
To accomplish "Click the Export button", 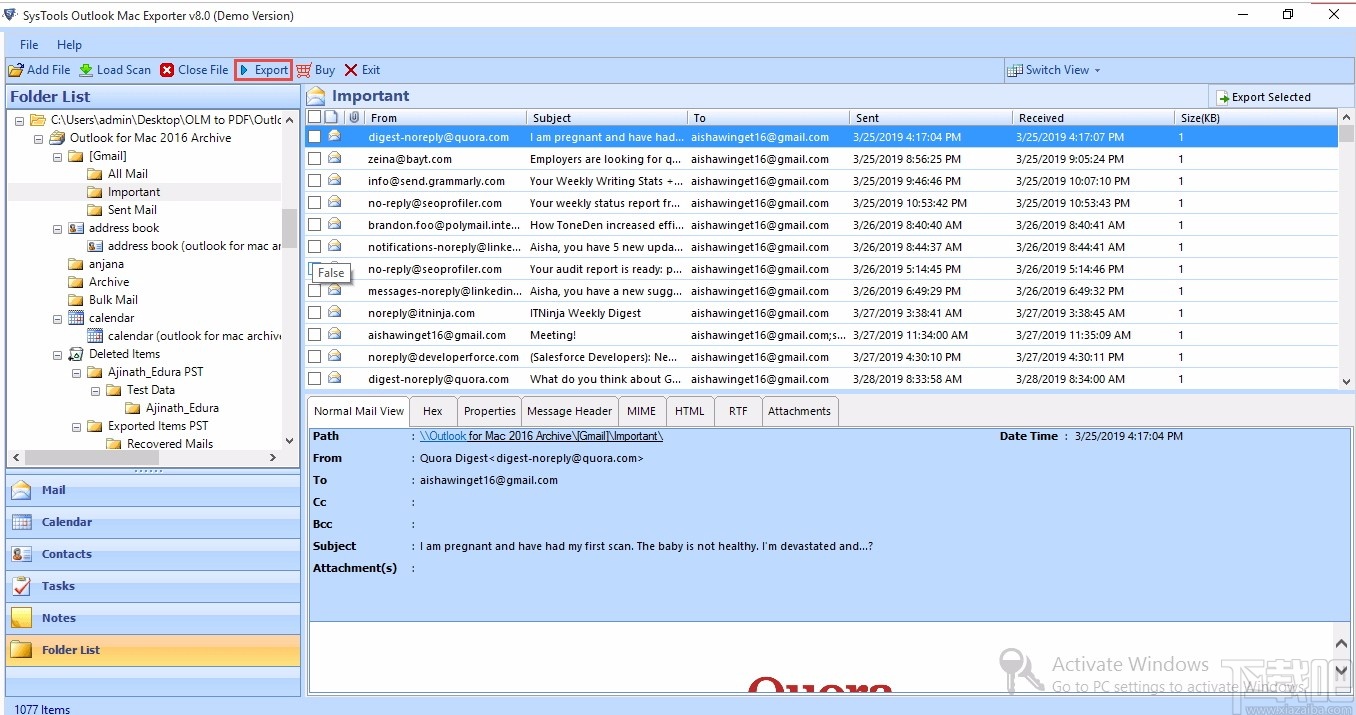I will pos(262,70).
